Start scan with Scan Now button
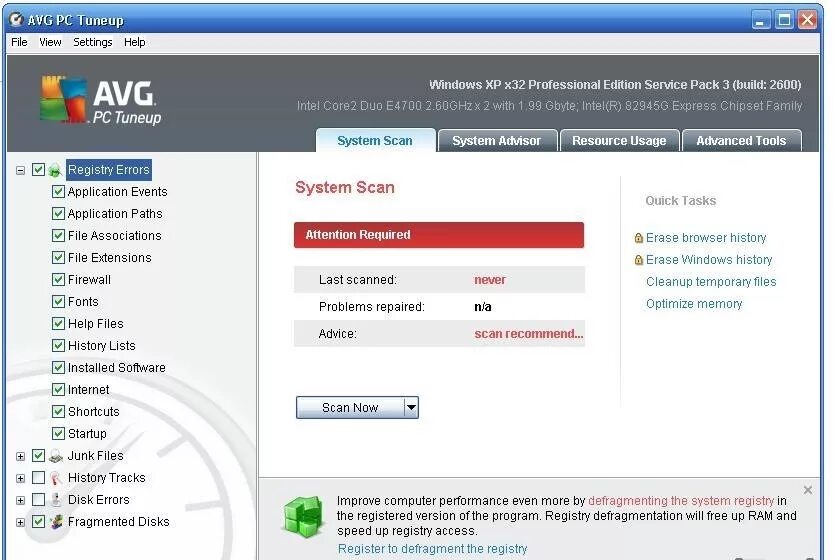Image resolution: width=834 pixels, height=560 pixels. [350, 408]
